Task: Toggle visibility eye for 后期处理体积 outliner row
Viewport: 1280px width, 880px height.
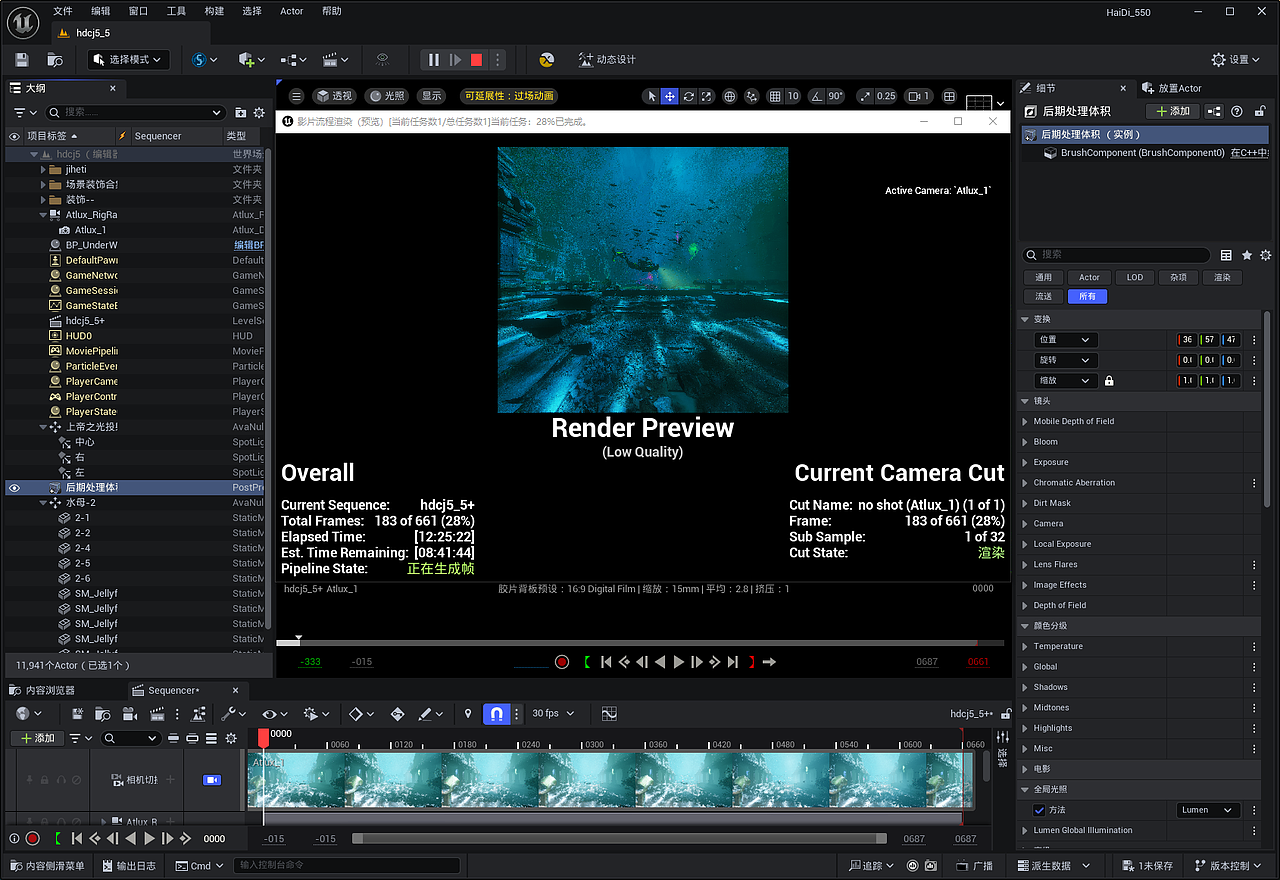Action: (x=14, y=488)
